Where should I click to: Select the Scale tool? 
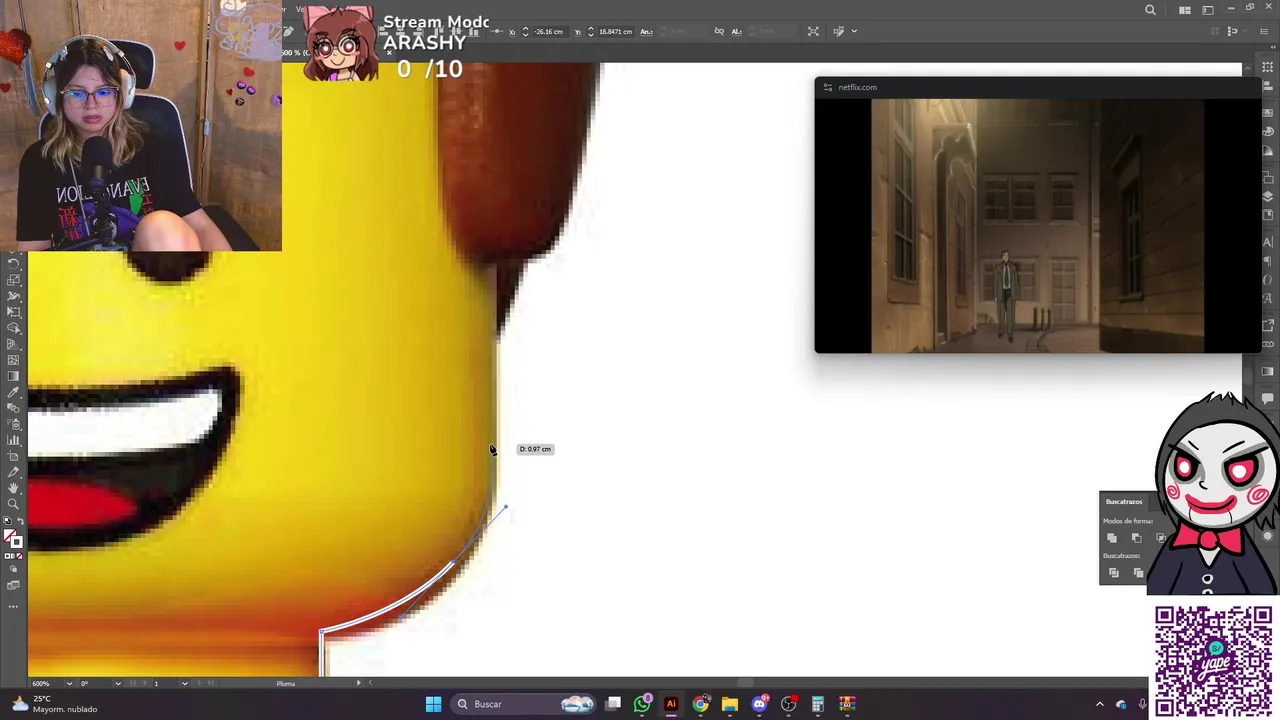coord(13,280)
